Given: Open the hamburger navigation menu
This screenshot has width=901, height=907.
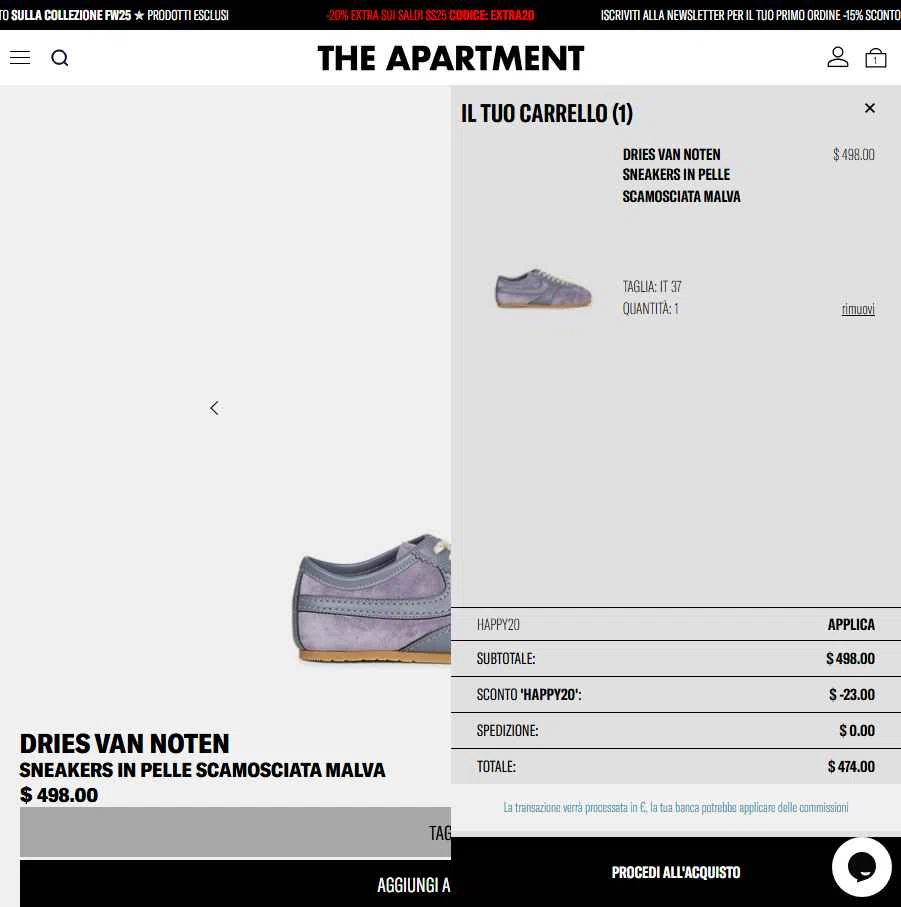Looking at the screenshot, I should (x=20, y=58).
